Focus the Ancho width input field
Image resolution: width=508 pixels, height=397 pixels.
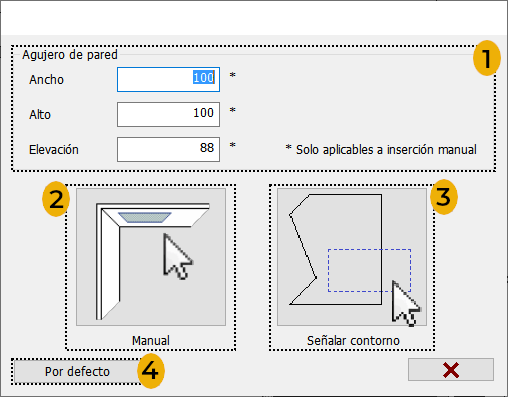(168, 79)
